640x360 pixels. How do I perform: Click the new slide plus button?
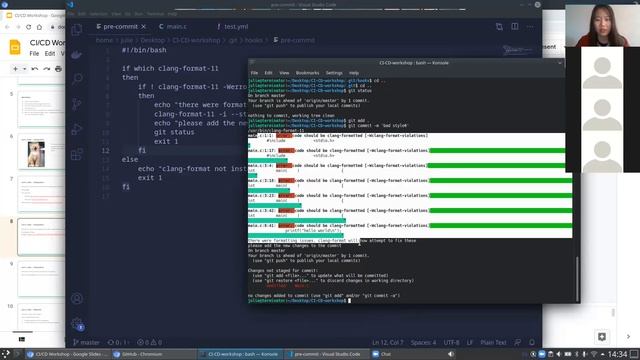[15, 69]
